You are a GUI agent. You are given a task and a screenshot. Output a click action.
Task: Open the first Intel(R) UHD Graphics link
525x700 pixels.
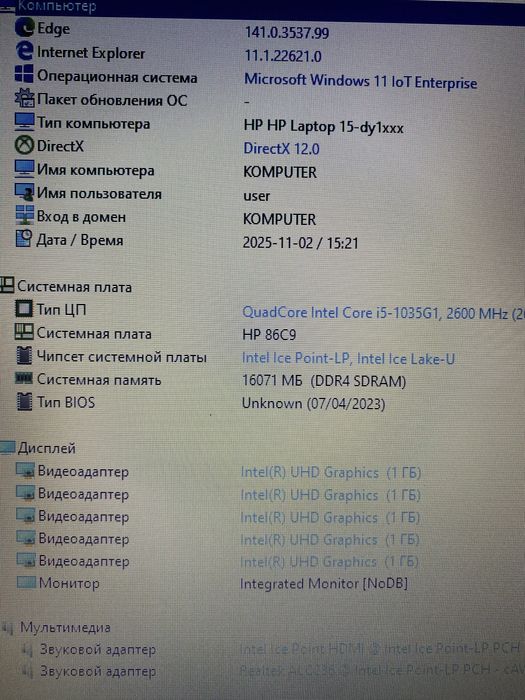click(x=331, y=472)
